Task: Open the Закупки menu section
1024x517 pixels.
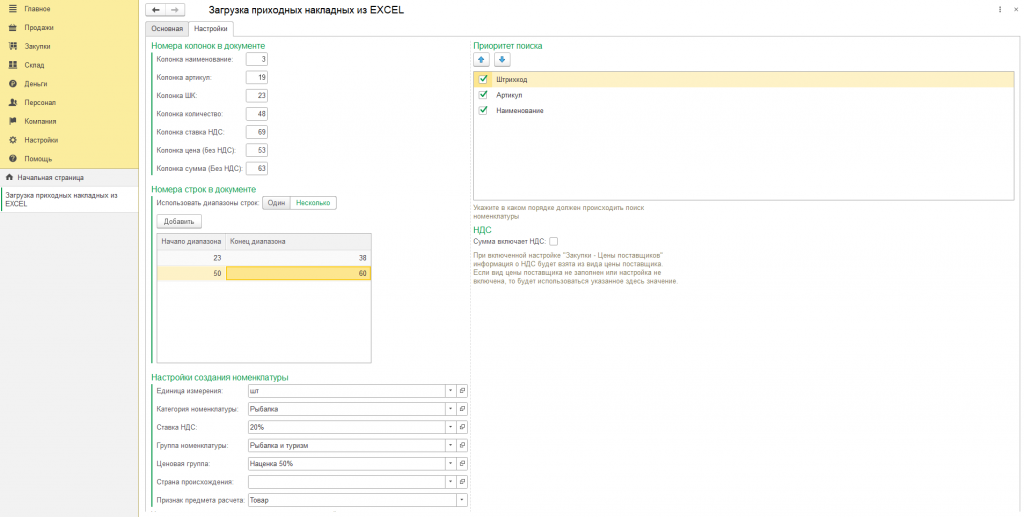Action: [x=38, y=47]
